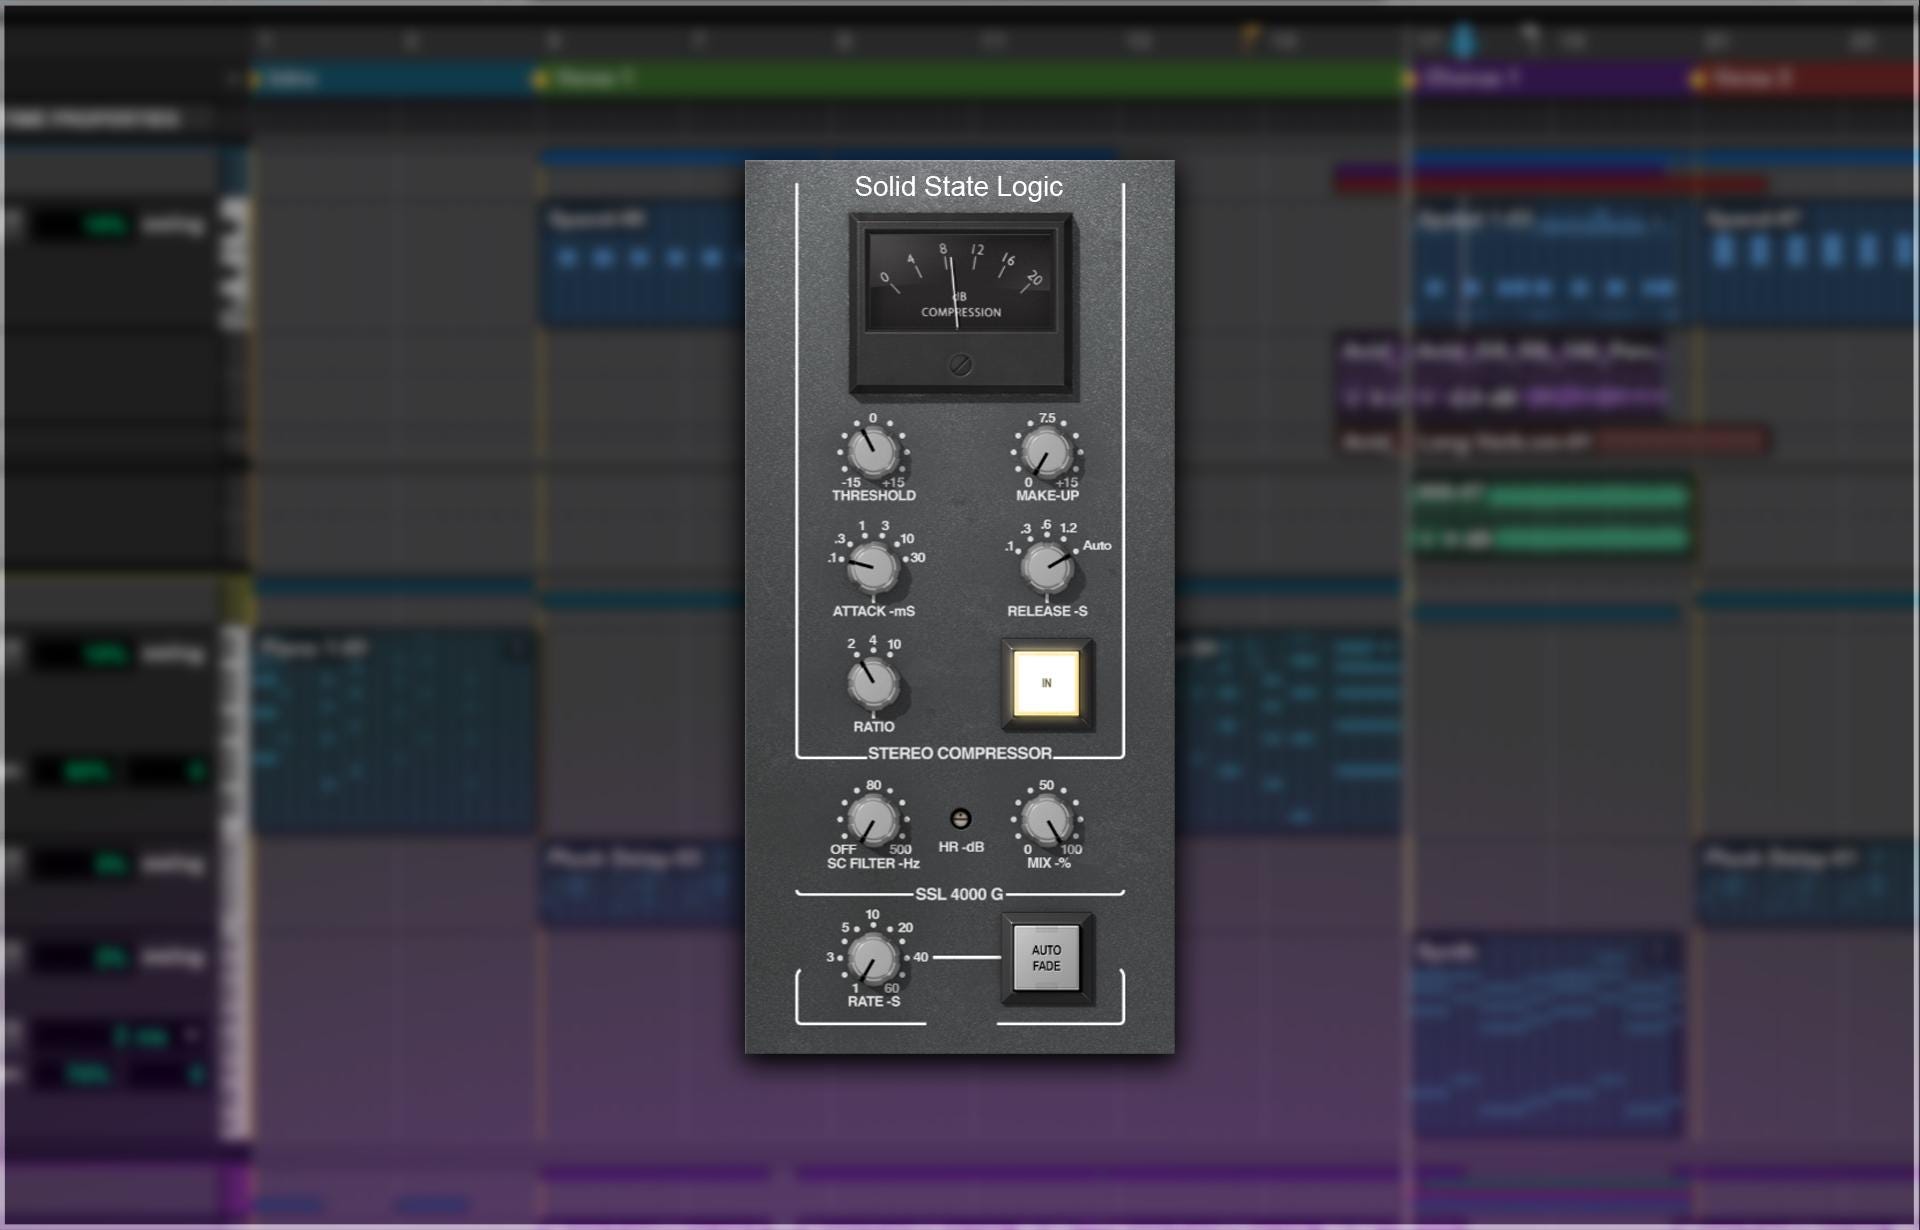Toggle the Auto Fade button

pos(1046,958)
